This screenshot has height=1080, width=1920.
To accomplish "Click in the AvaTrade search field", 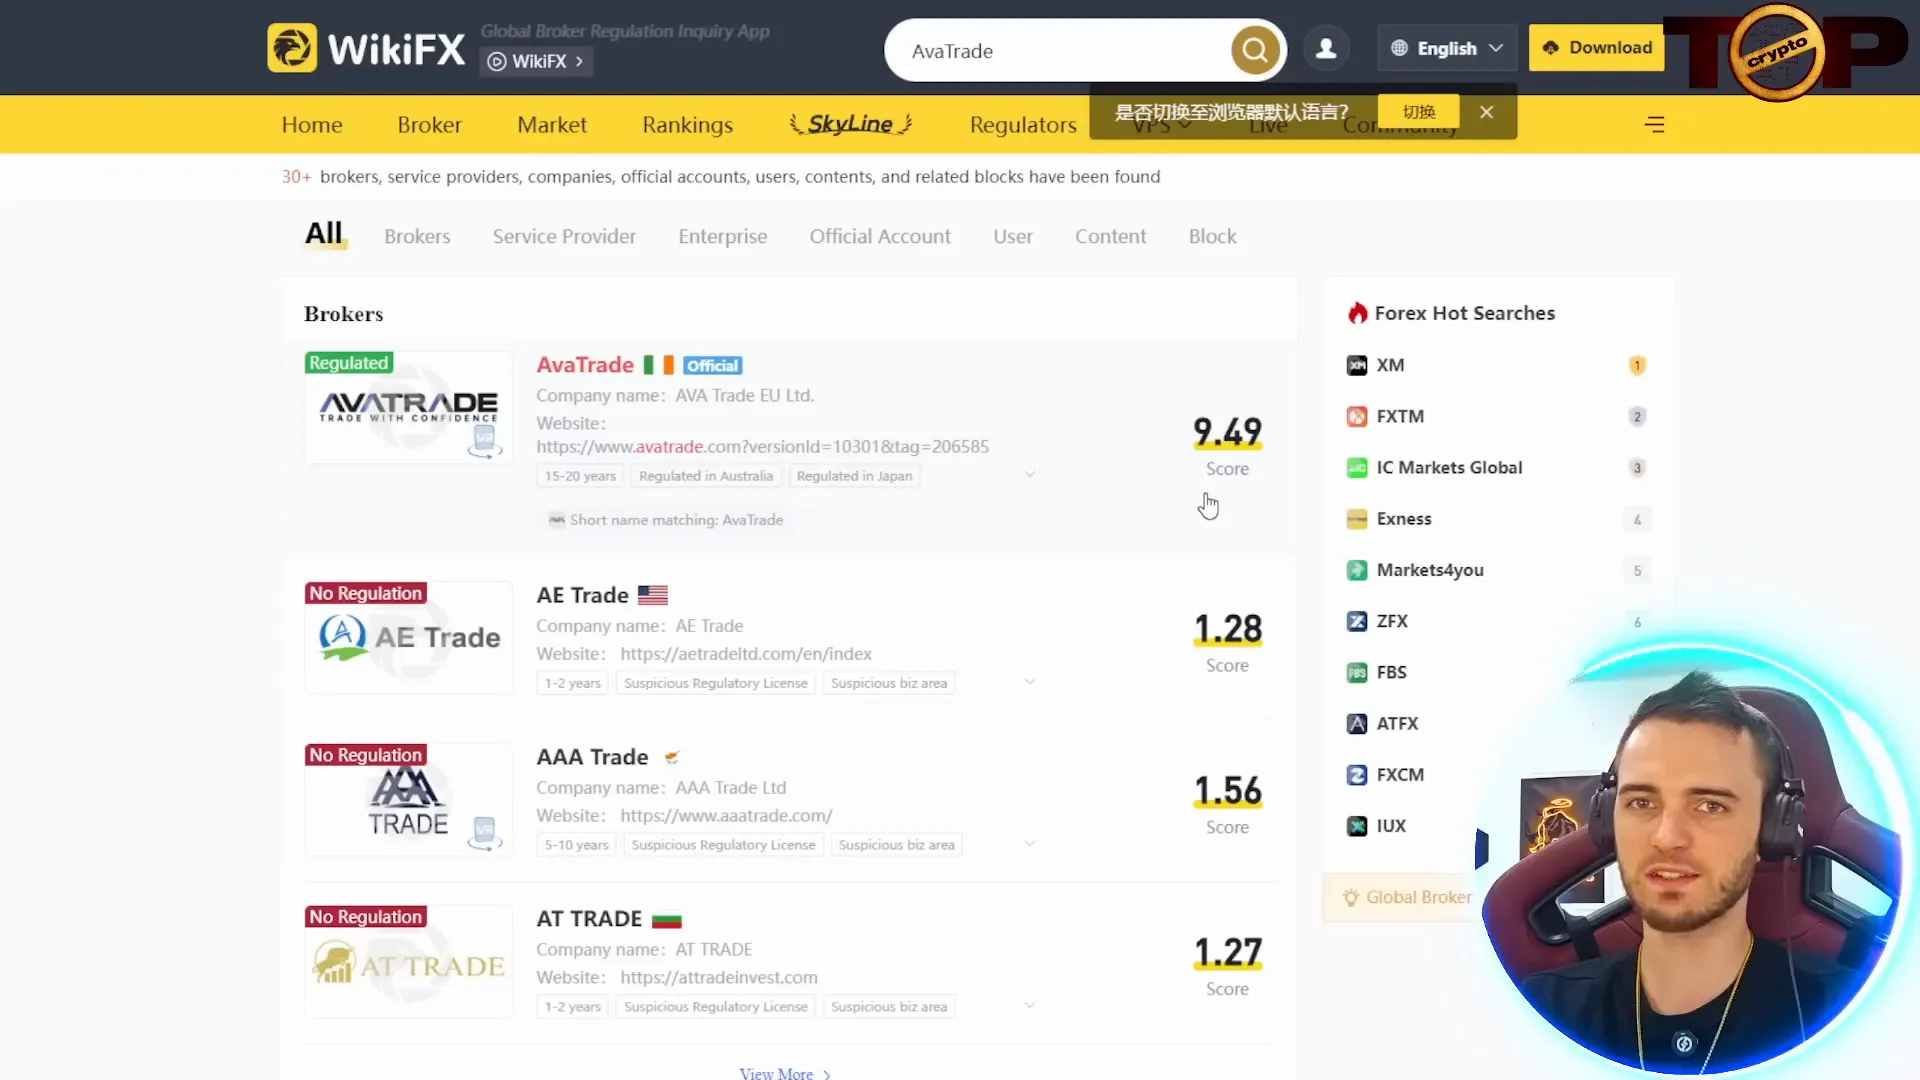I will (1060, 50).
